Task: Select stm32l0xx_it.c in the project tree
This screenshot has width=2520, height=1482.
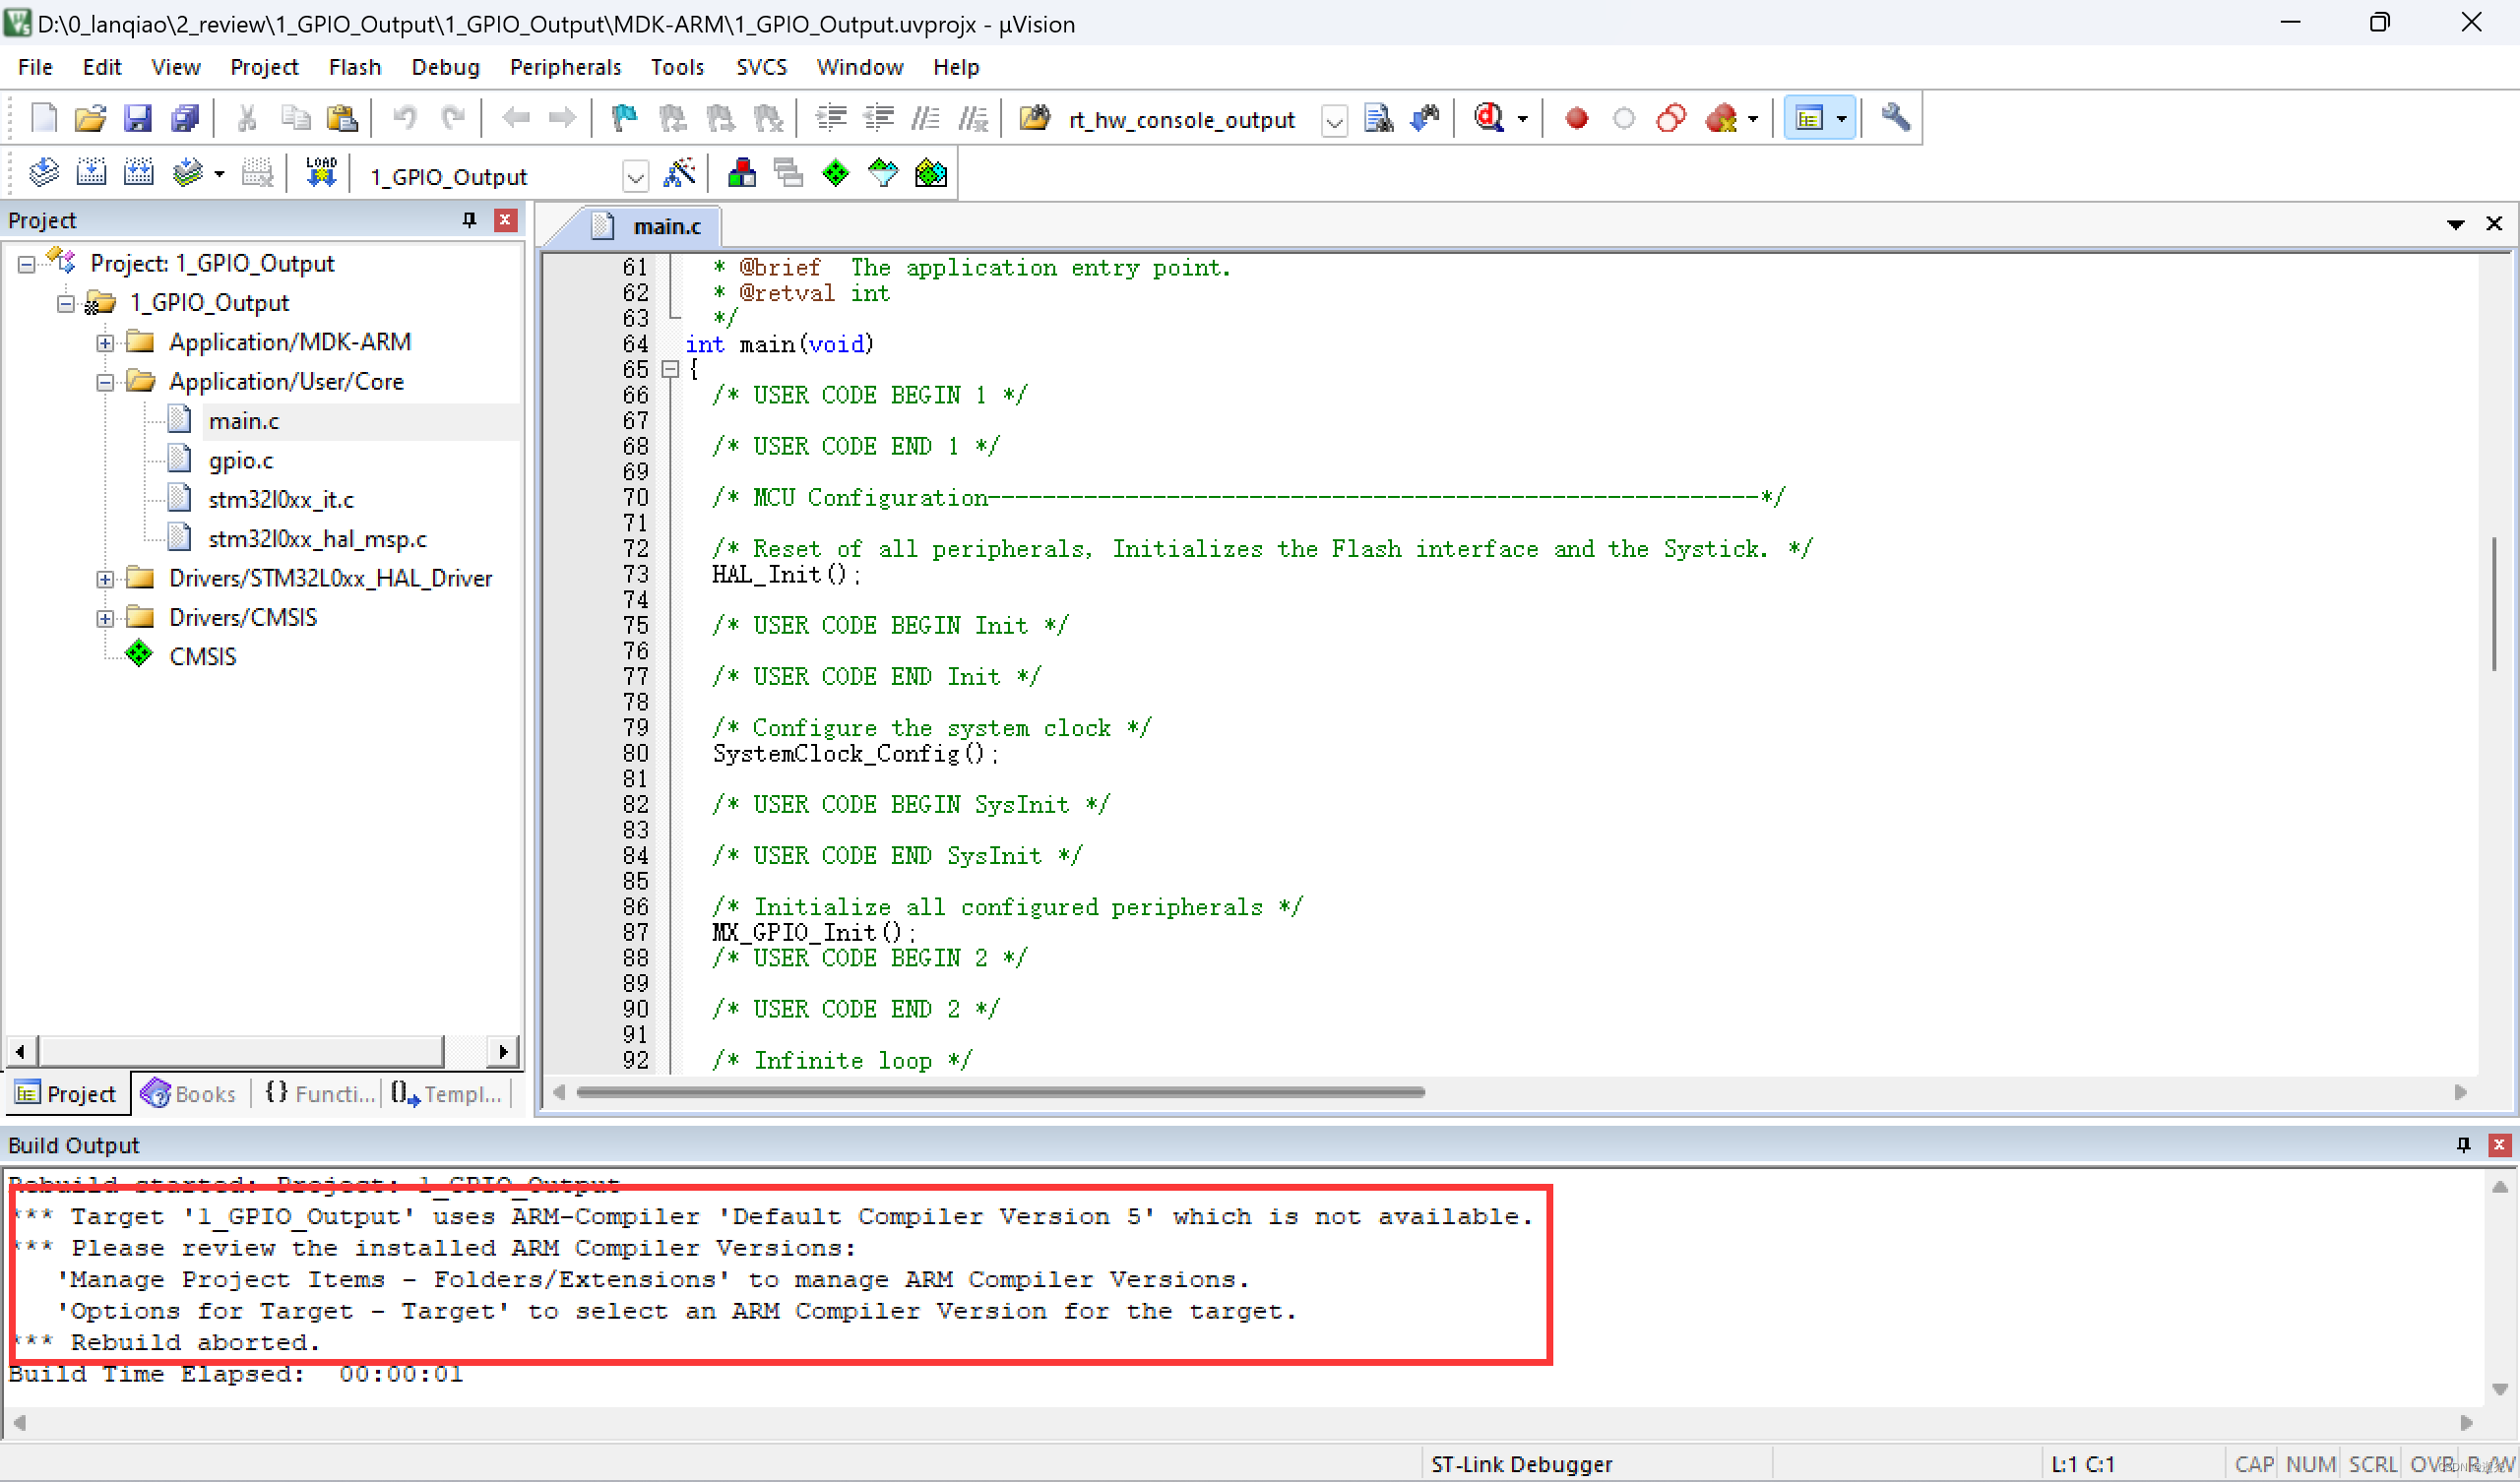Action: pyautogui.click(x=280, y=500)
